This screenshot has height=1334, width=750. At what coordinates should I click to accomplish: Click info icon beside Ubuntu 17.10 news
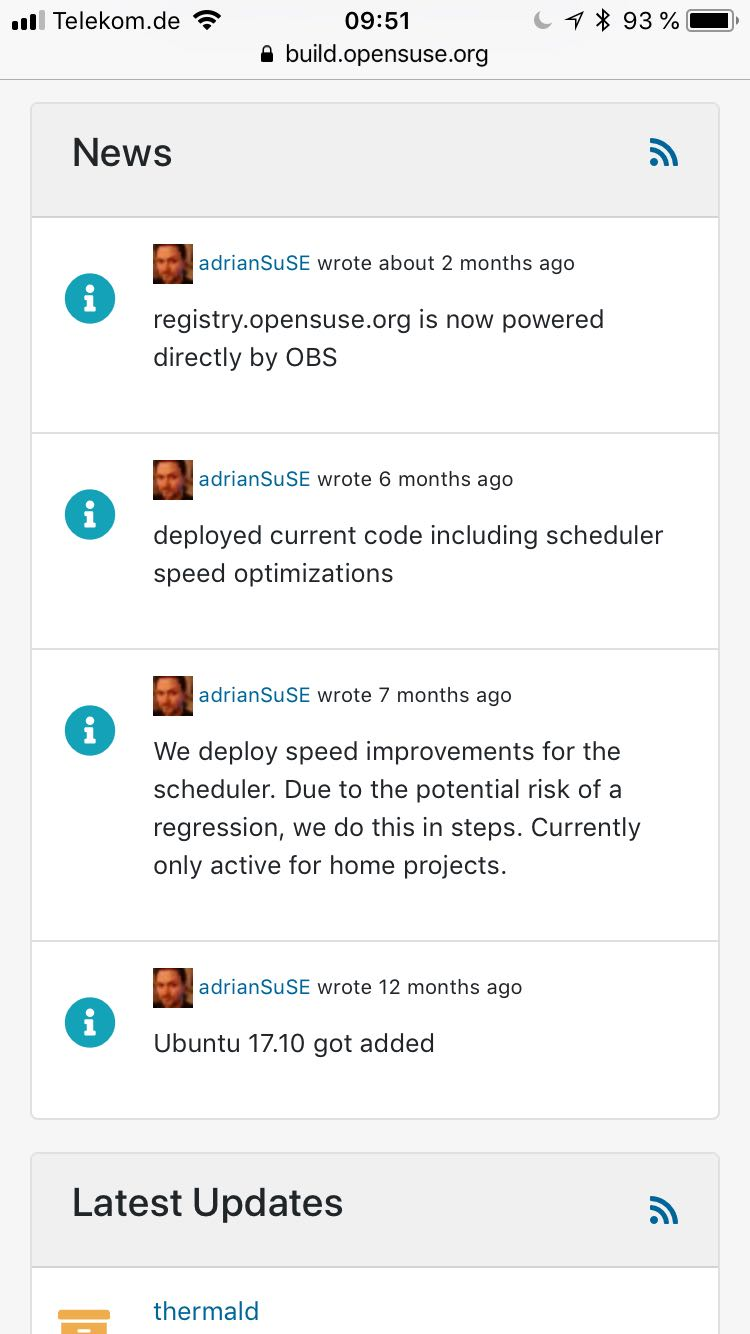tap(90, 1023)
